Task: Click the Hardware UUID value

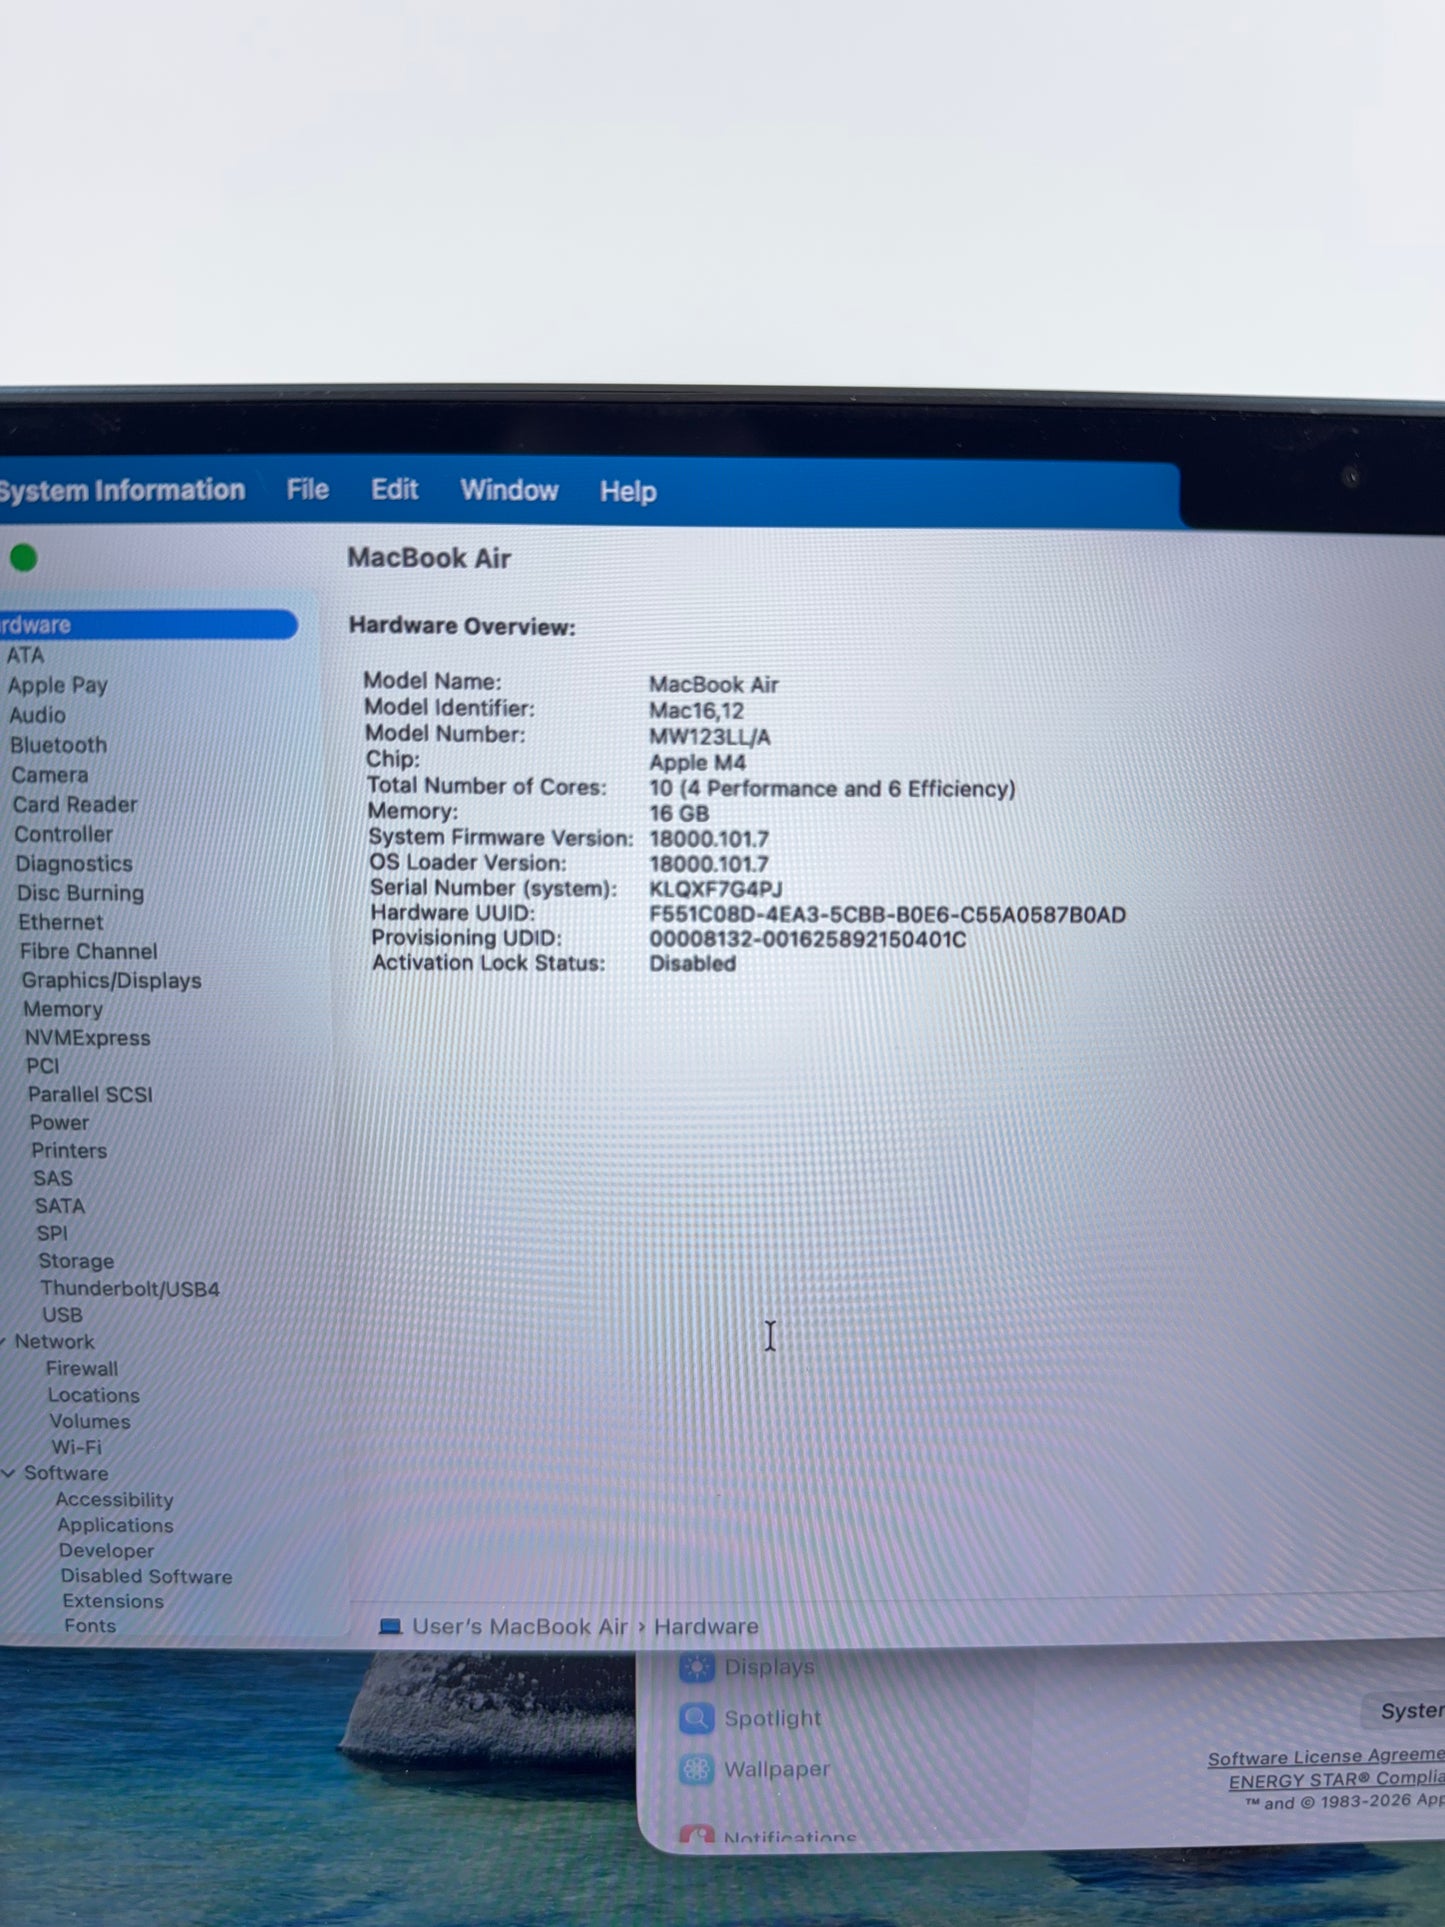Action: [887, 915]
